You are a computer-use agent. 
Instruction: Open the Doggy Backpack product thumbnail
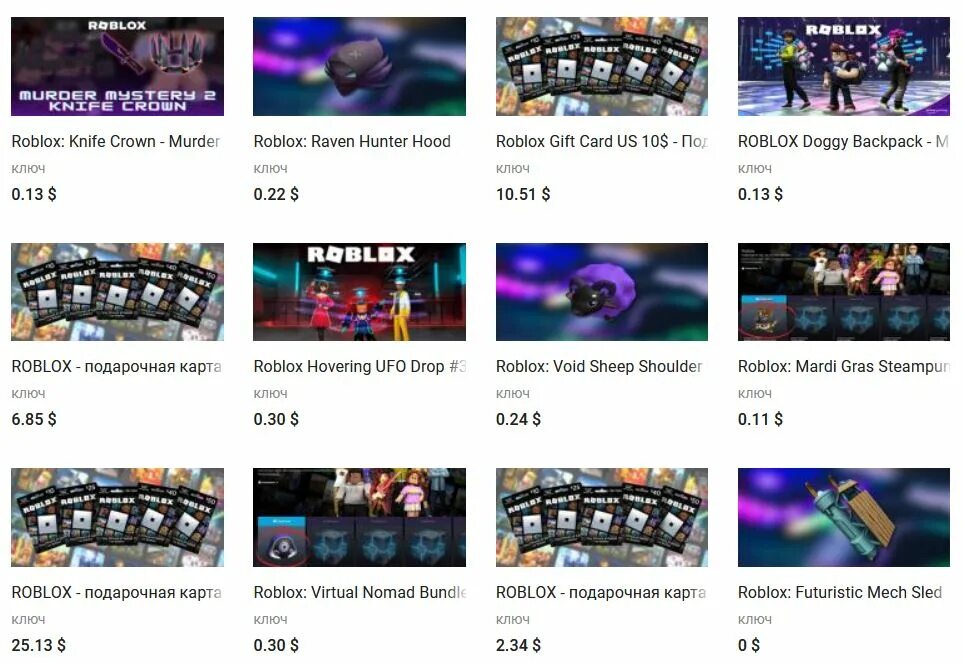pos(844,66)
